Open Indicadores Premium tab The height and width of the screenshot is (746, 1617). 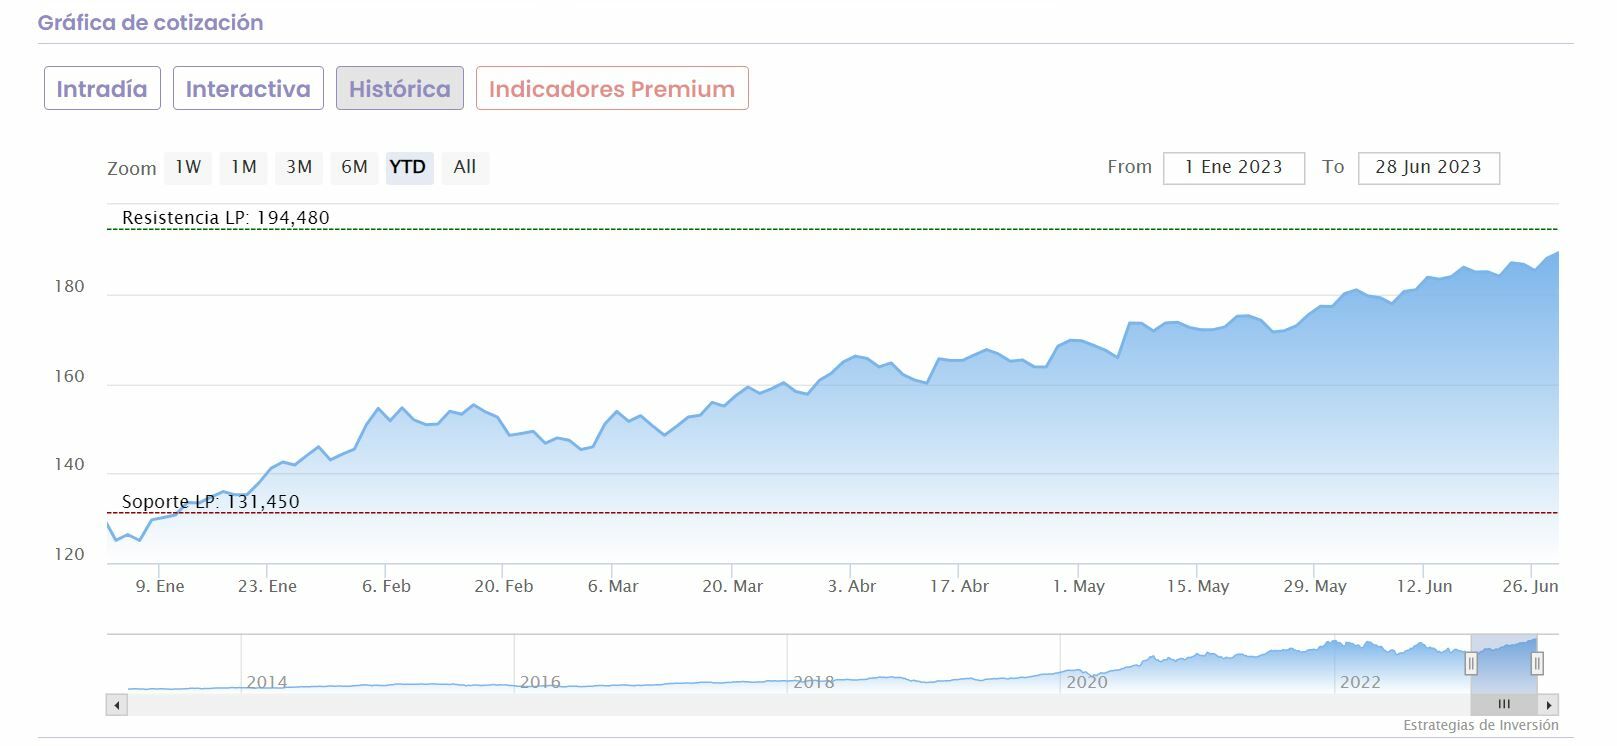(612, 89)
